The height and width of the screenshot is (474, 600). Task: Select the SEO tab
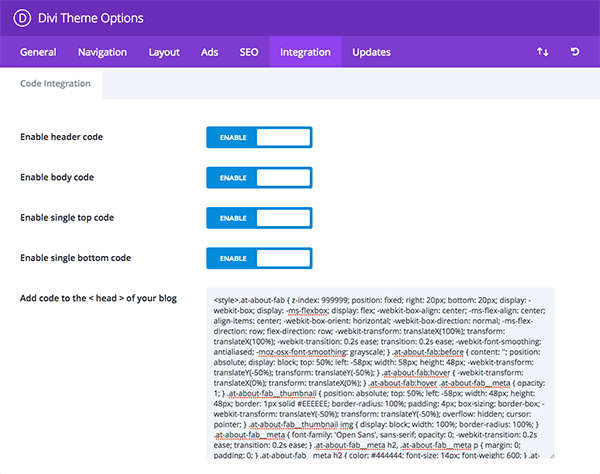pos(249,52)
